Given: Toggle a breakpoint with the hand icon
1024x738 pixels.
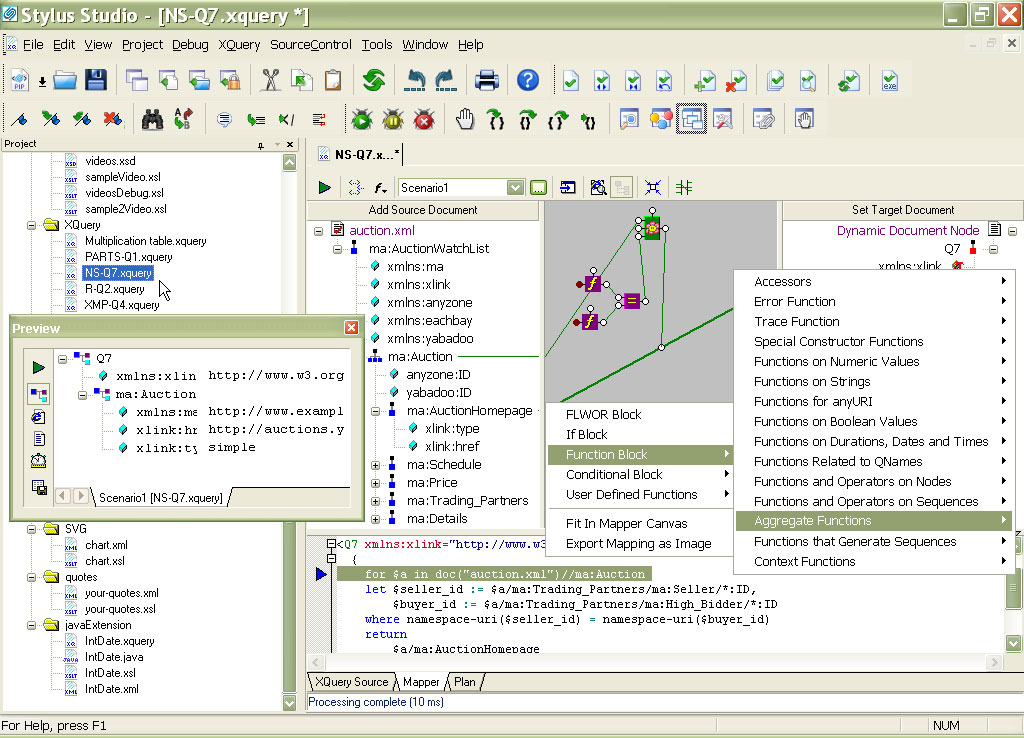Looking at the screenshot, I should coord(465,119).
